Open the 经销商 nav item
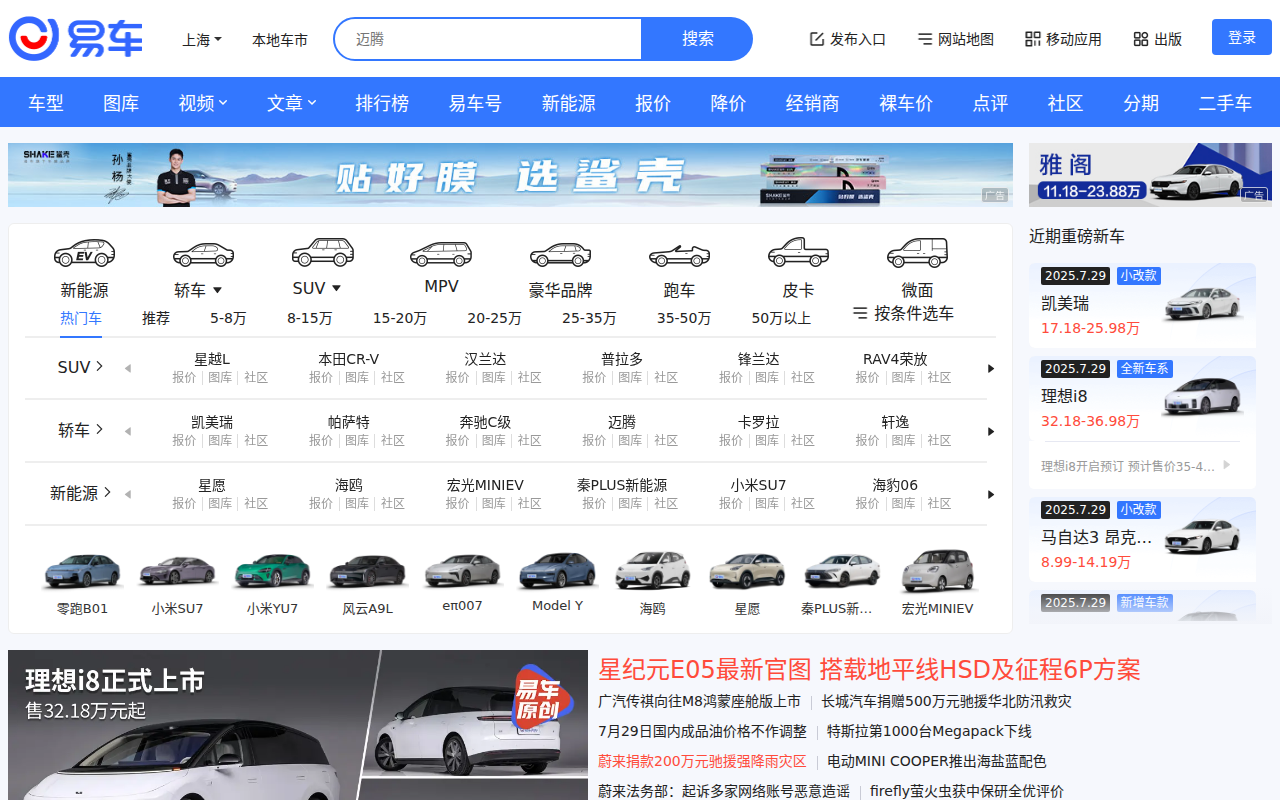Screen dimensions: 1280x800 pyautogui.click(x=812, y=103)
